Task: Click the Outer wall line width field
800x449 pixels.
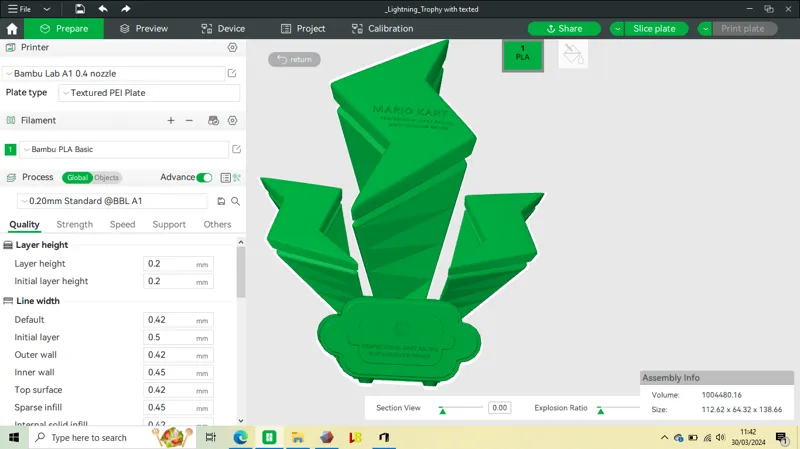Action: [x=178, y=355]
